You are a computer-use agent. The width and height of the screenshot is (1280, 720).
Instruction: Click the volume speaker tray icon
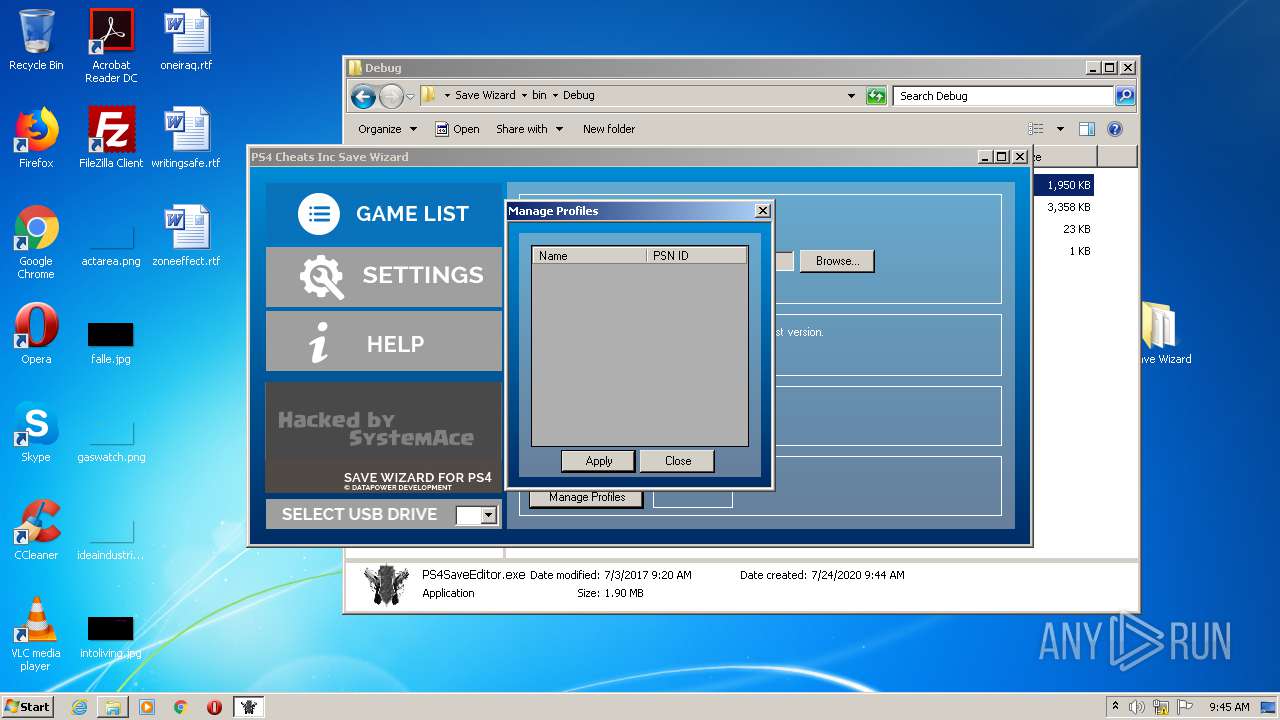1137,707
